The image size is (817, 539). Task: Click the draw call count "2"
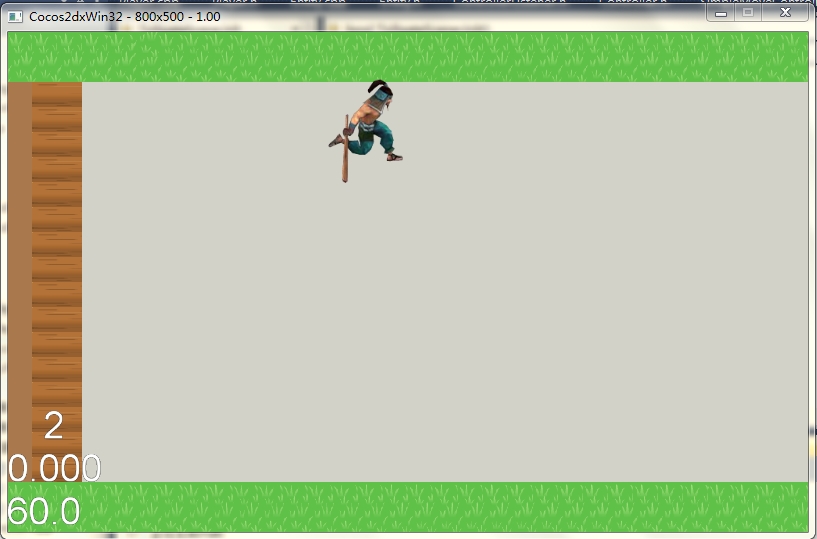click(54, 425)
